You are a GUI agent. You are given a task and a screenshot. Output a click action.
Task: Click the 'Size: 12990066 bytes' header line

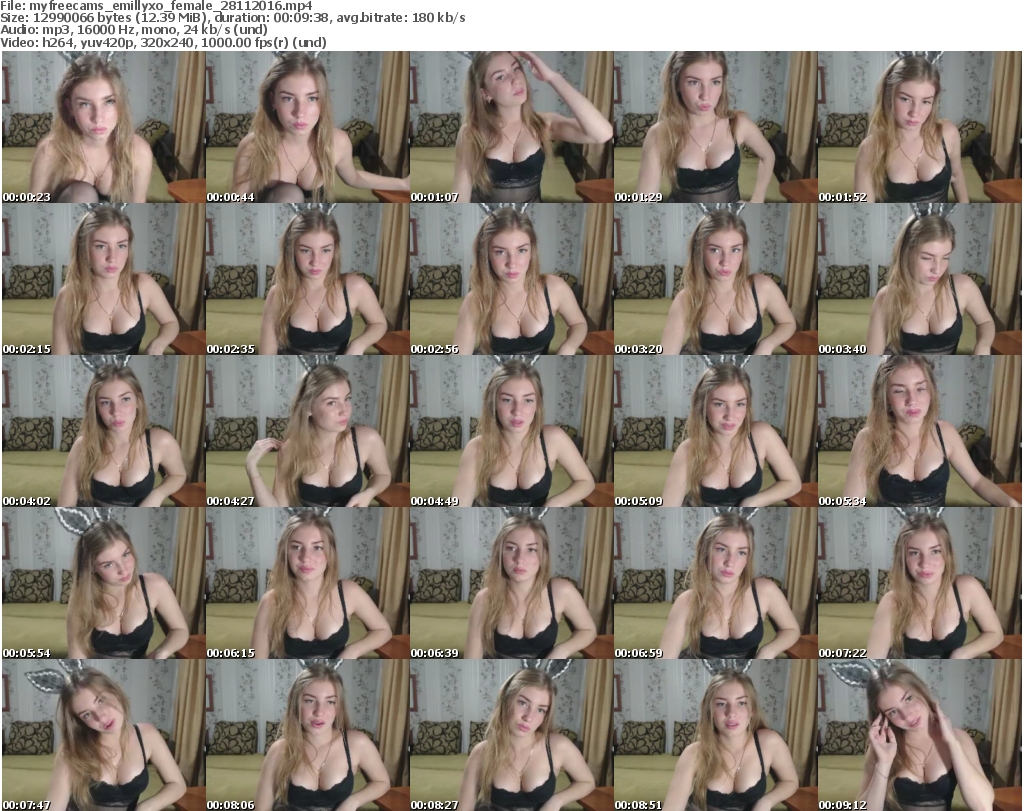[232, 18]
